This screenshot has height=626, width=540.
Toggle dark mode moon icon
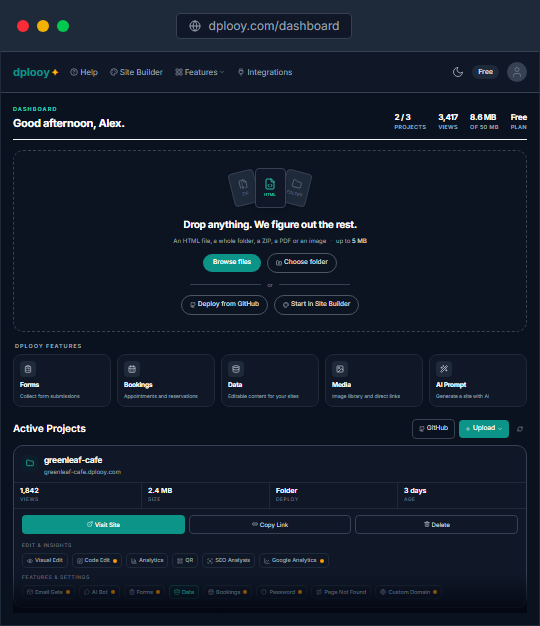point(458,72)
